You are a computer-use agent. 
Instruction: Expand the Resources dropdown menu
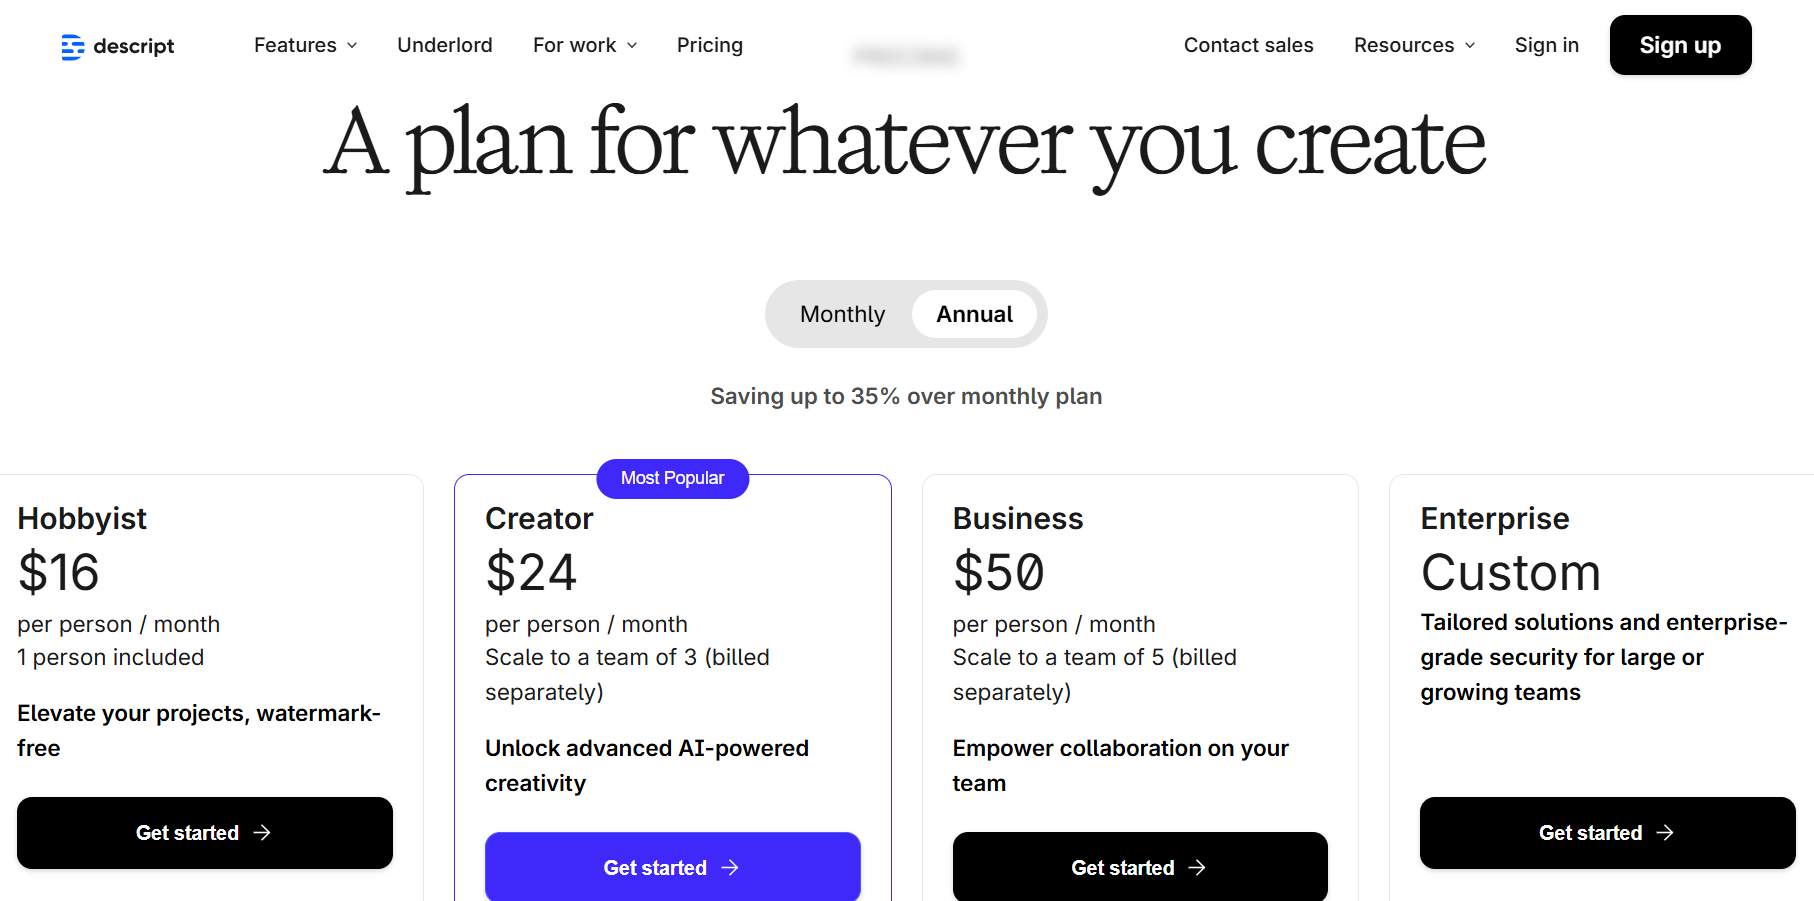pyautogui.click(x=1414, y=45)
